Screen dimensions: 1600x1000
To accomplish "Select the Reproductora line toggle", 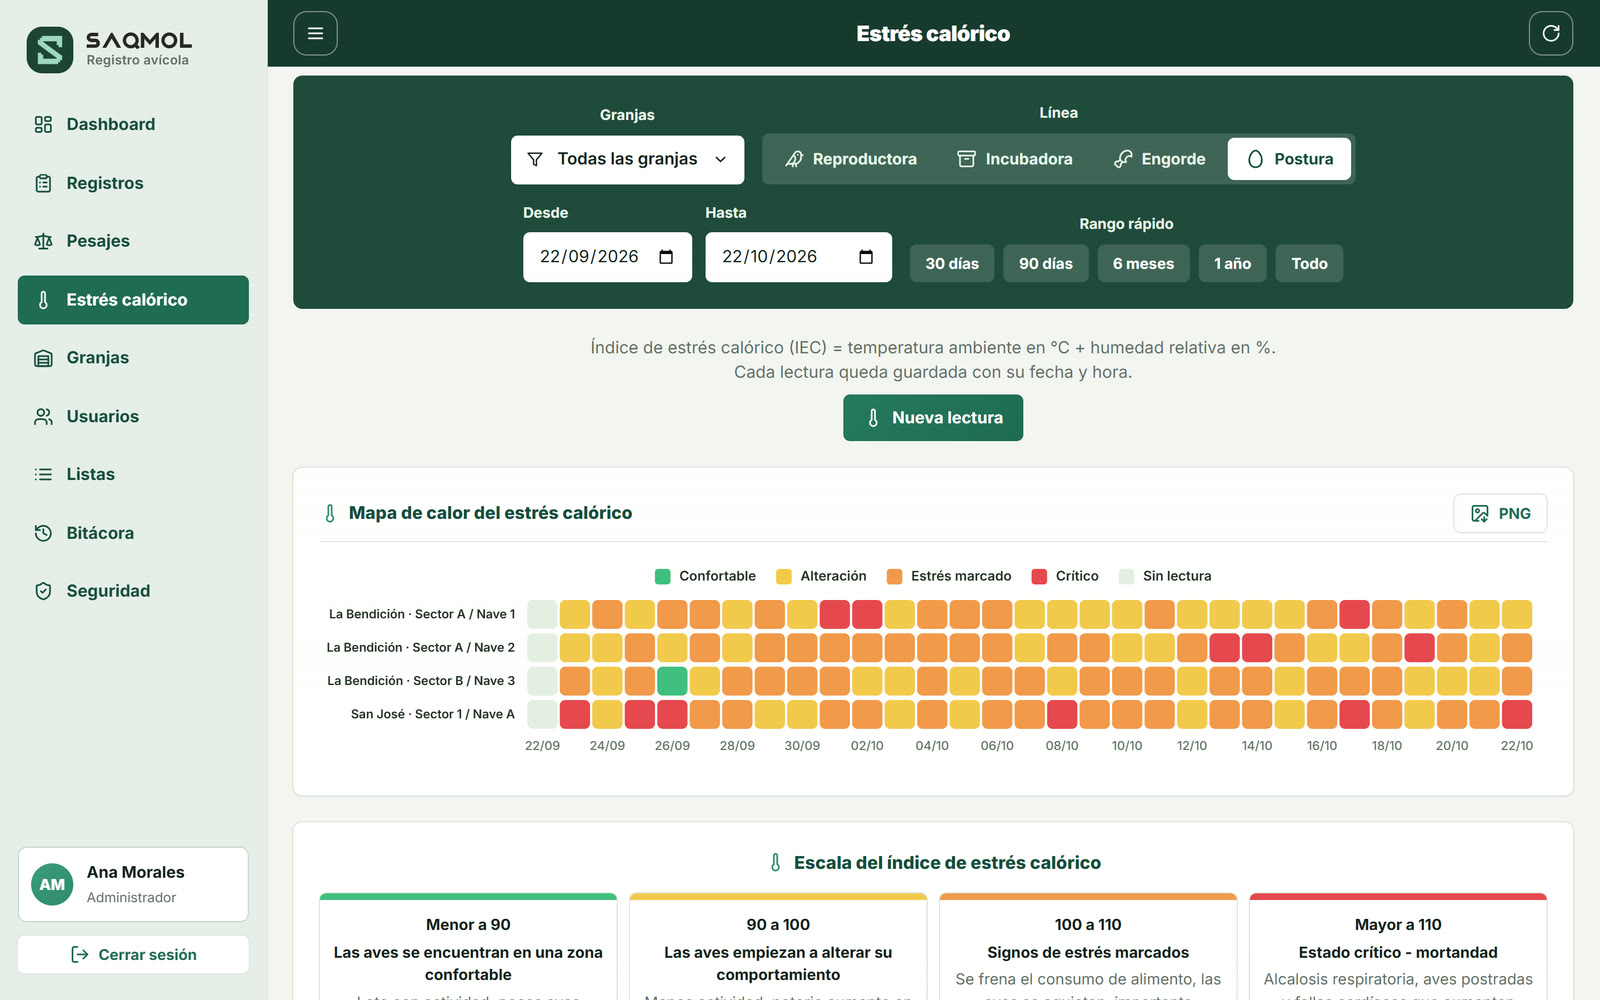I will [851, 159].
